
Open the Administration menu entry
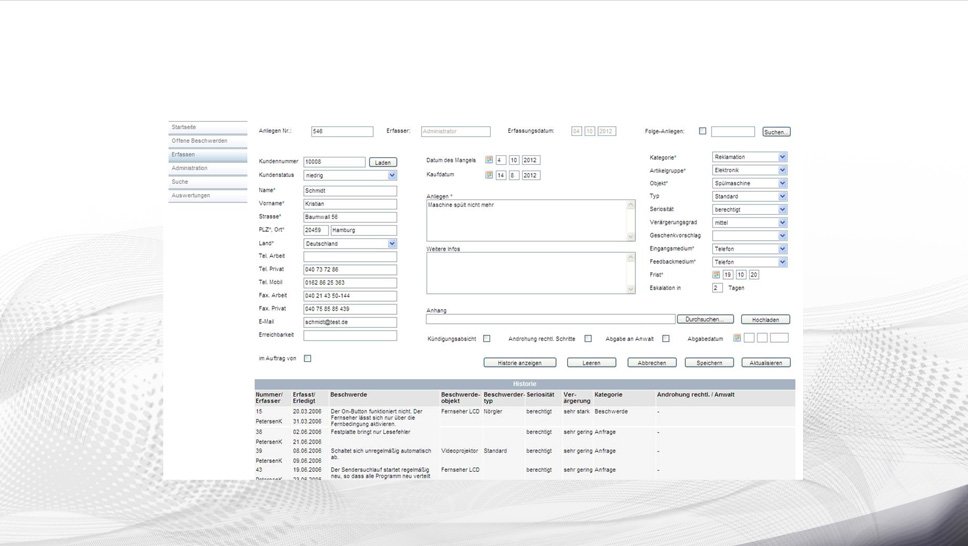point(207,168)
